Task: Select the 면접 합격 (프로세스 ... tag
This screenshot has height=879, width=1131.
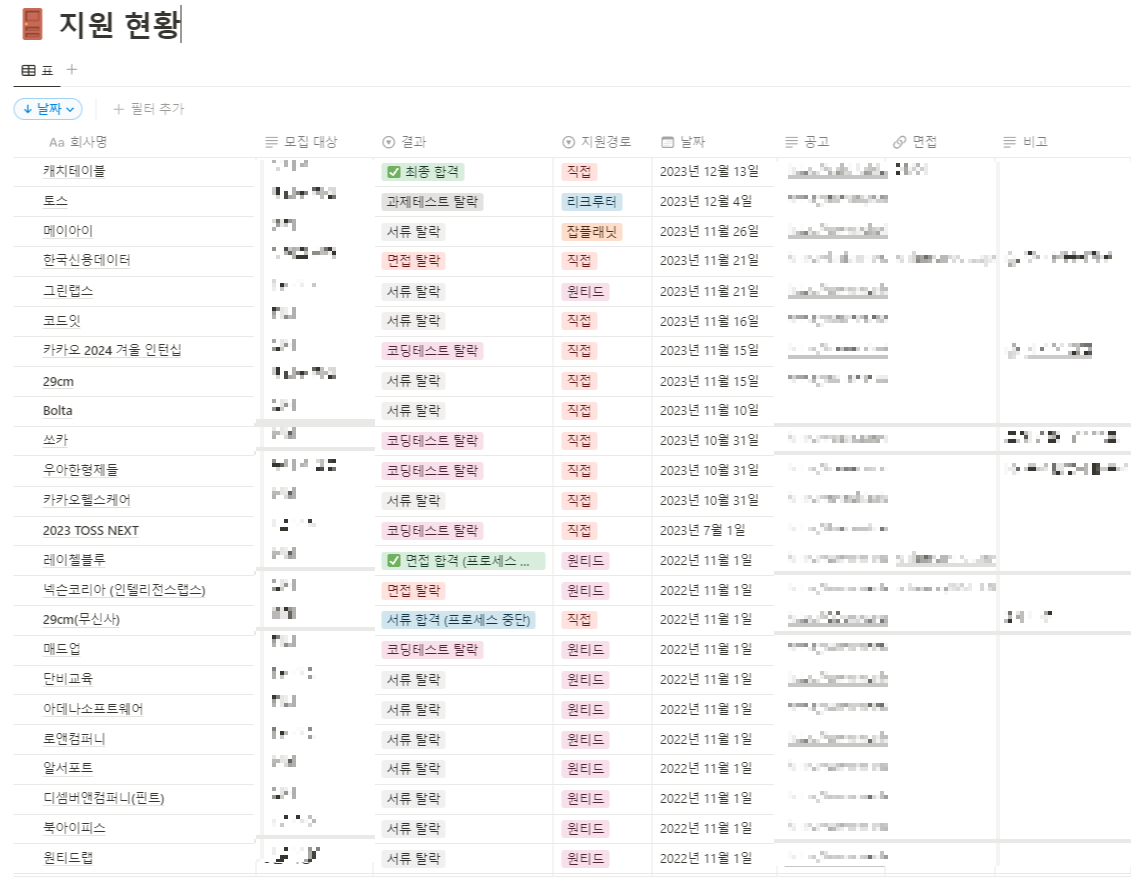Action: click(463, 561)
